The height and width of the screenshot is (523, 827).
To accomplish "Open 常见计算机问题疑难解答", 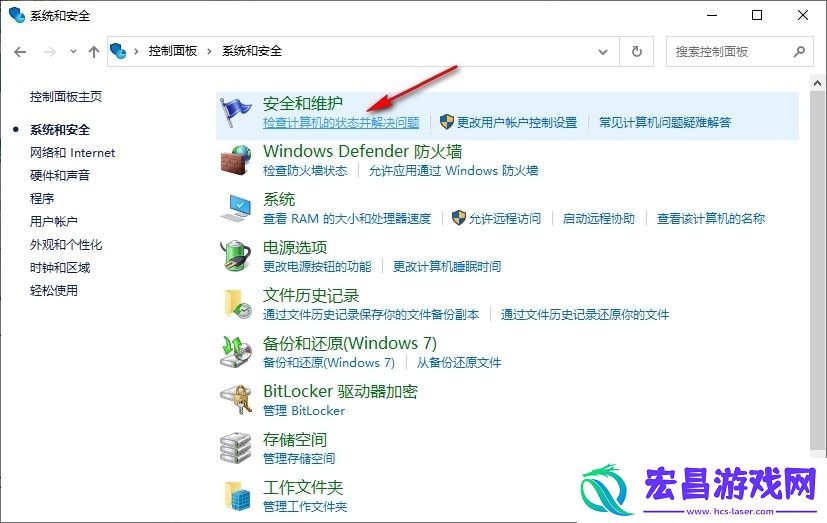I will [x=665, y=123].
